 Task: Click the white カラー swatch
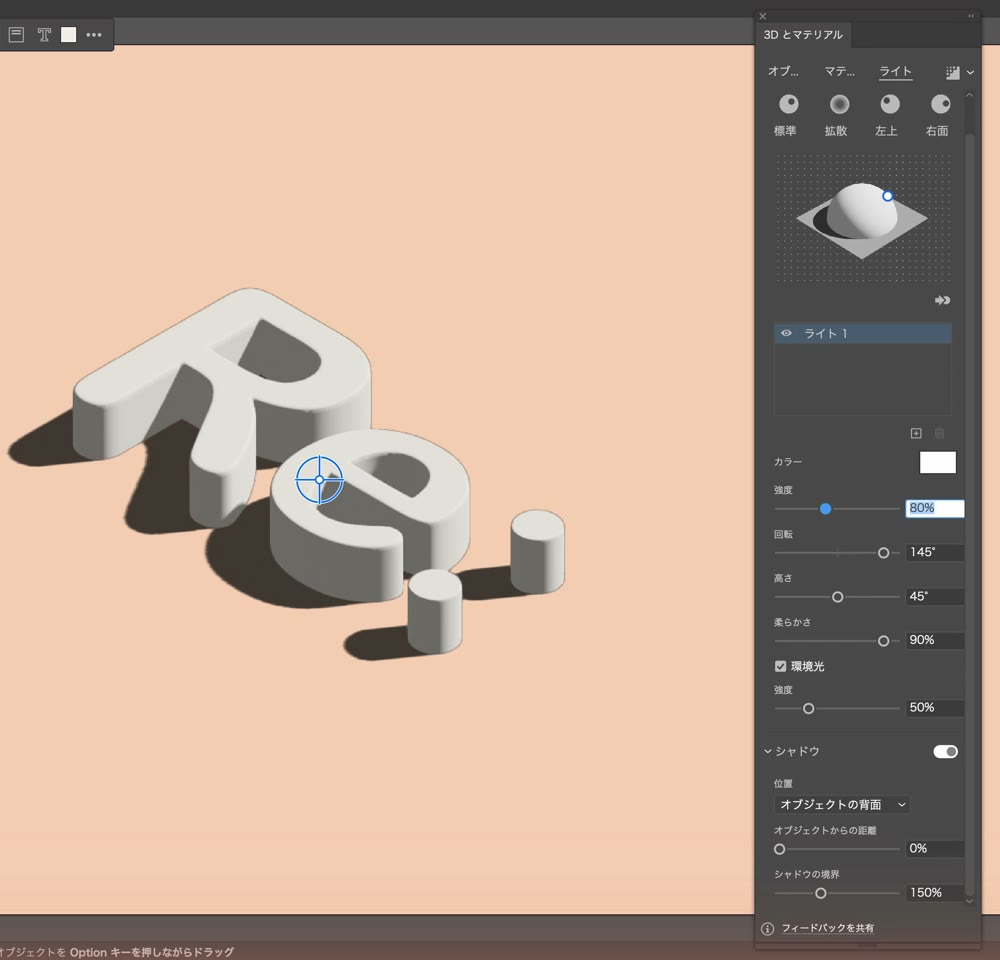(938, 462)
